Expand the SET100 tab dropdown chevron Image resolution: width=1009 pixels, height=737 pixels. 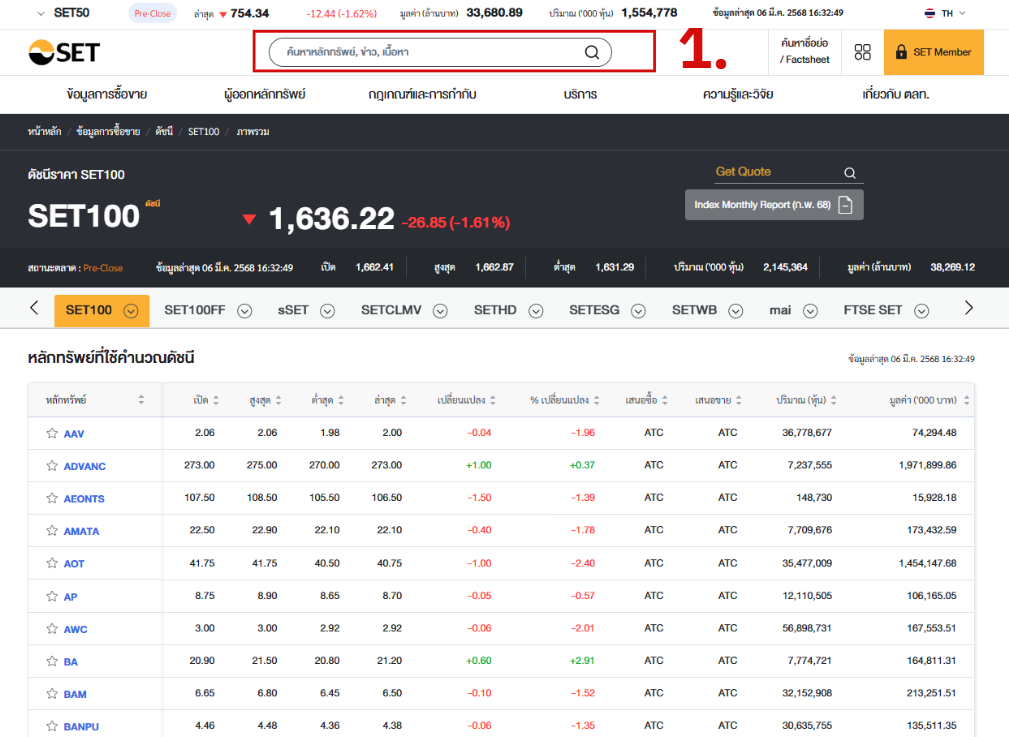click(x=131, y=312)
